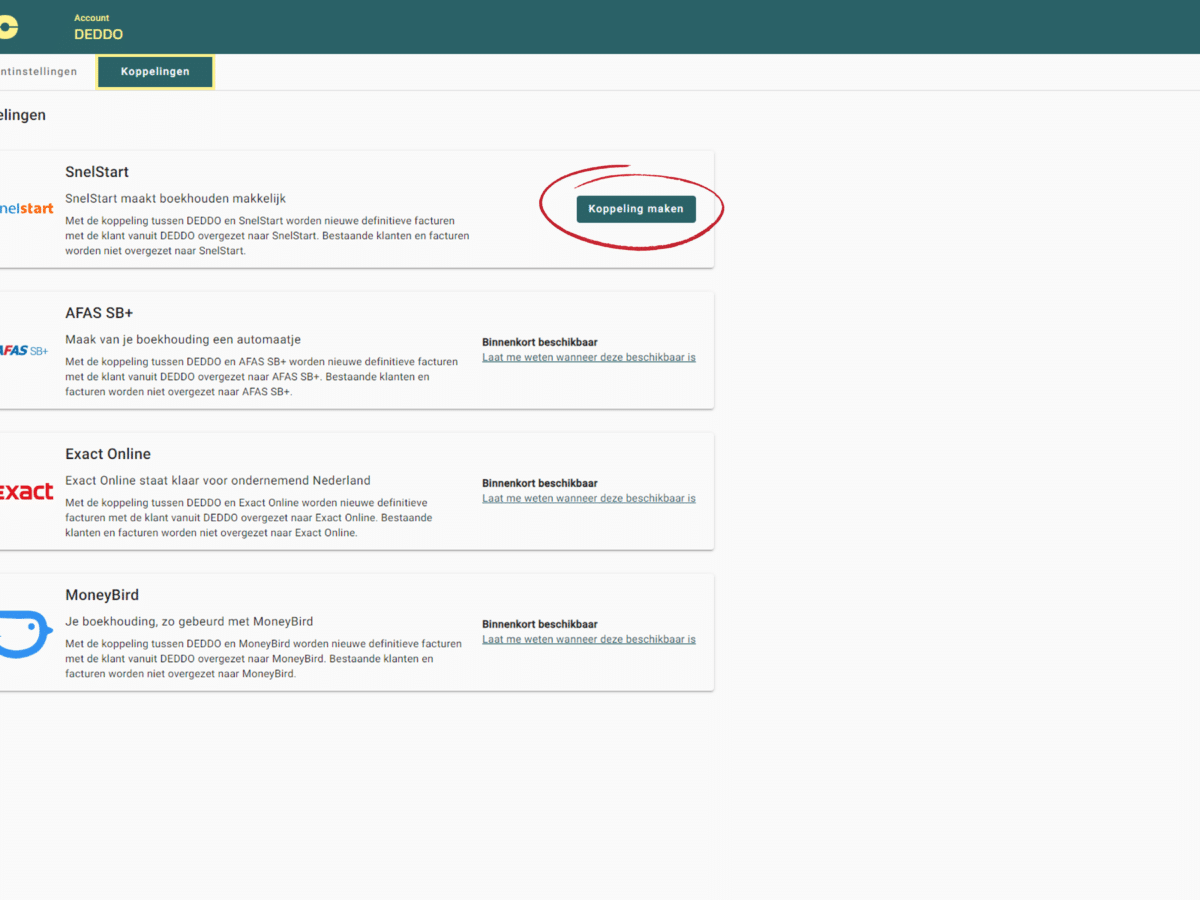This screenshot has height=900, width=1200.
Task: Click the notify-me link for MoneyBird
Action: (588, 639)
